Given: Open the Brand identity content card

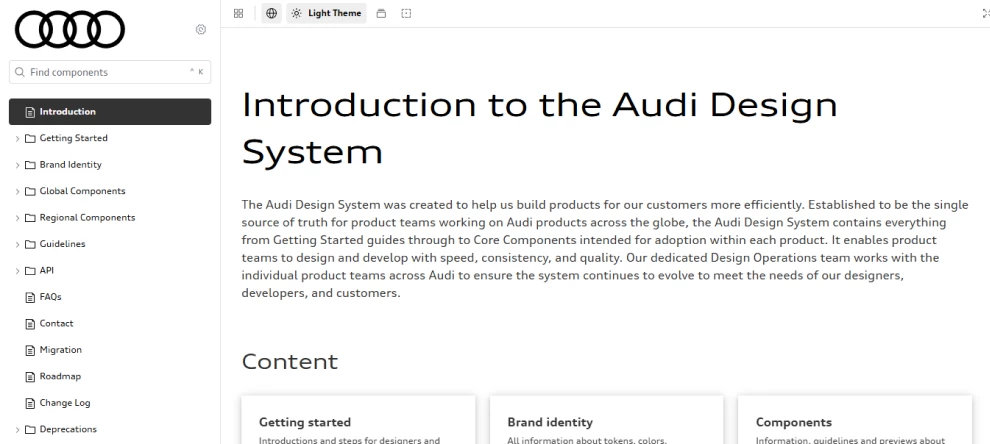Looking at the screenshot, I should click(x=606, y=420).
